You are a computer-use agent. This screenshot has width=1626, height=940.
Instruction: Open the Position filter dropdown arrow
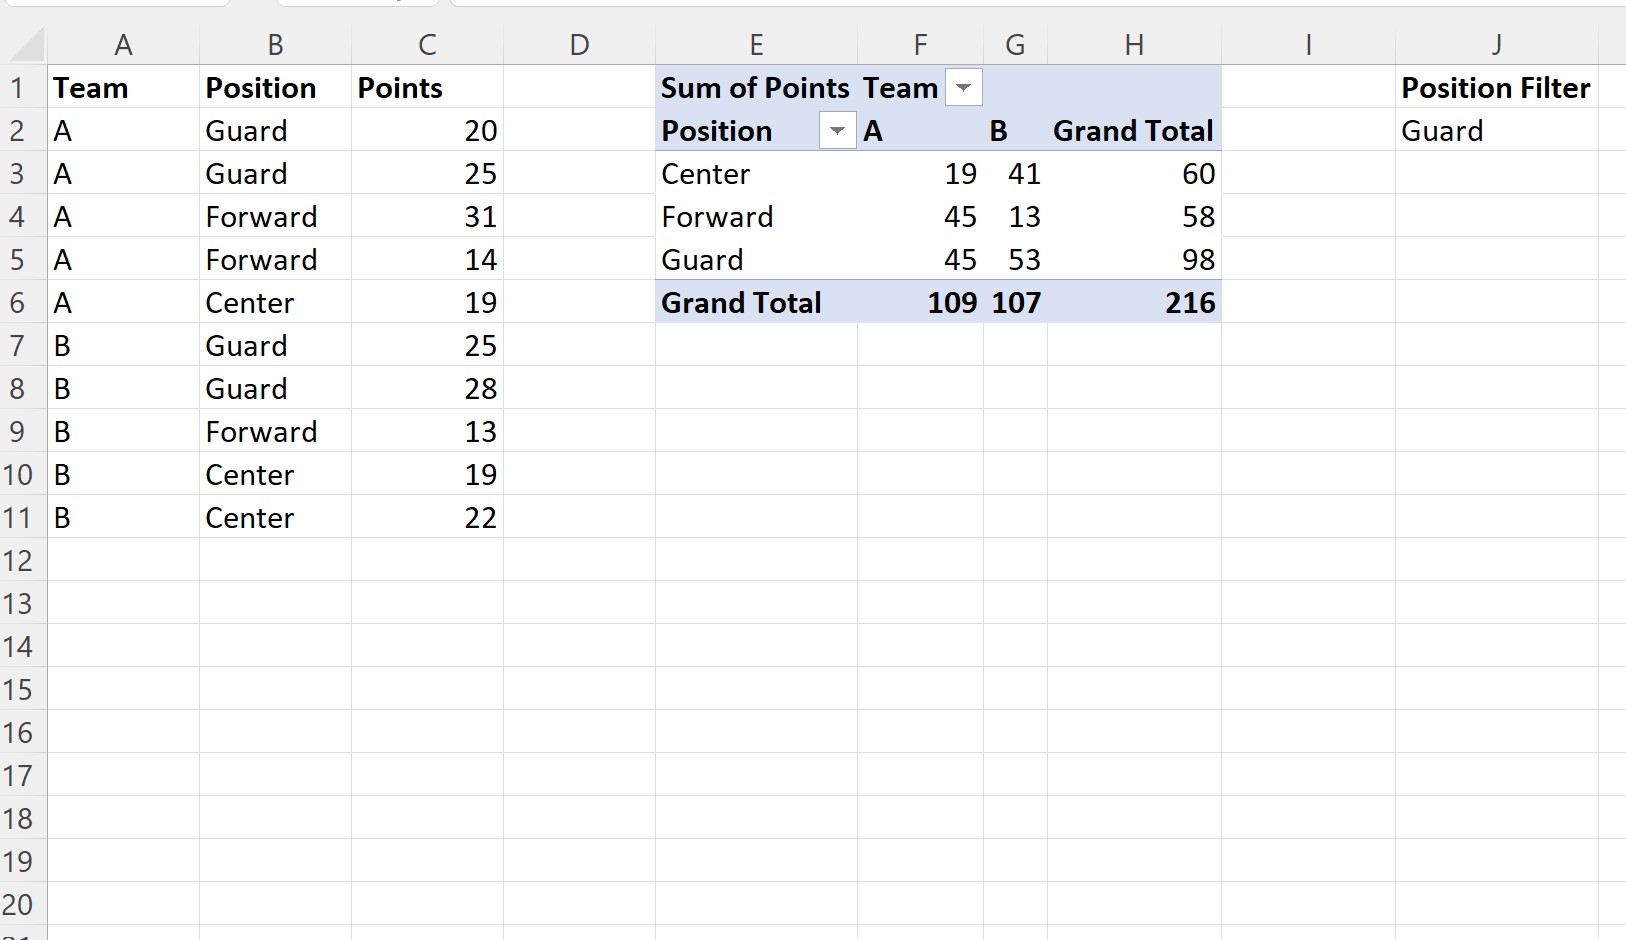pos(837,131)
